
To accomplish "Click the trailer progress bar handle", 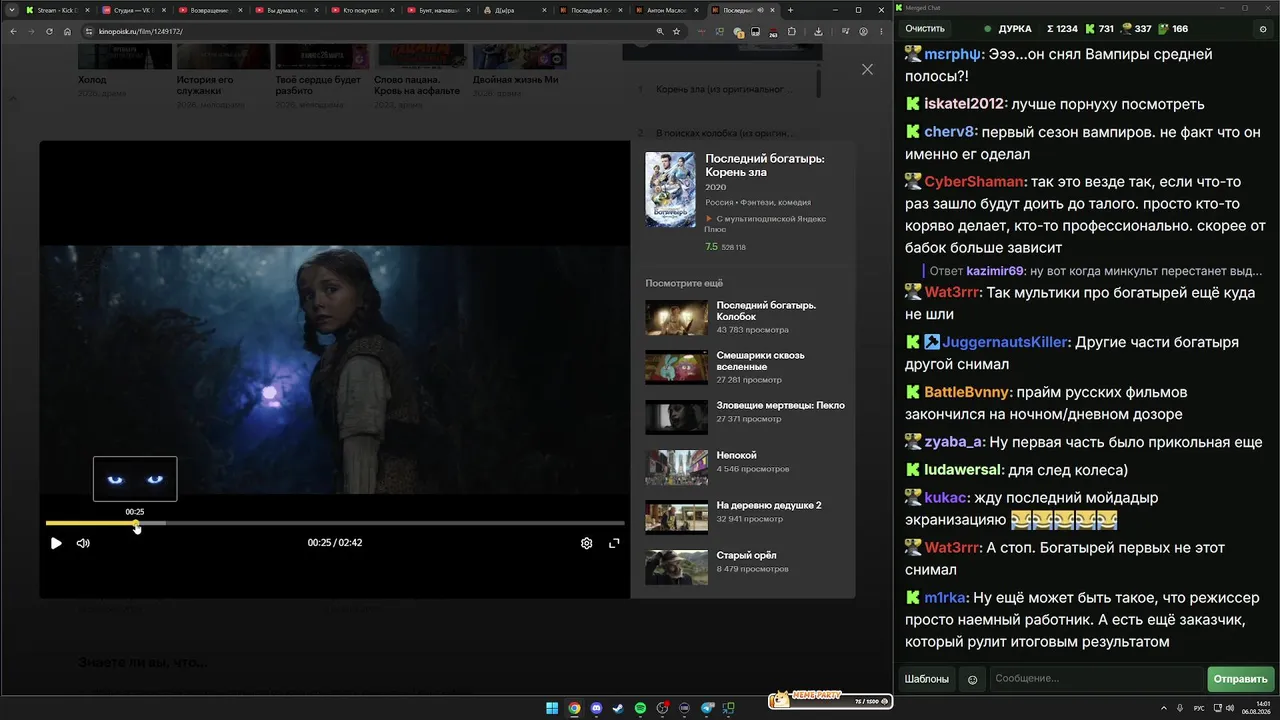I will point(136,523).
